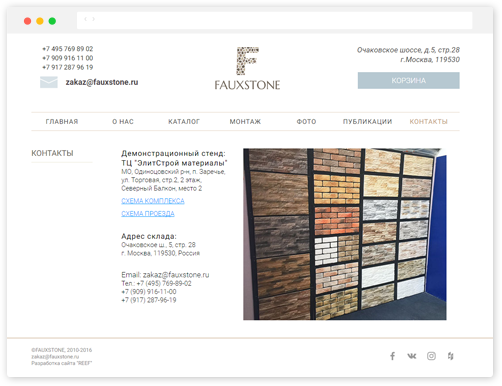The image size is (502, 386).
Task: Open the ГЛАВНАЯ menu item
Action: tap(62, 122)
